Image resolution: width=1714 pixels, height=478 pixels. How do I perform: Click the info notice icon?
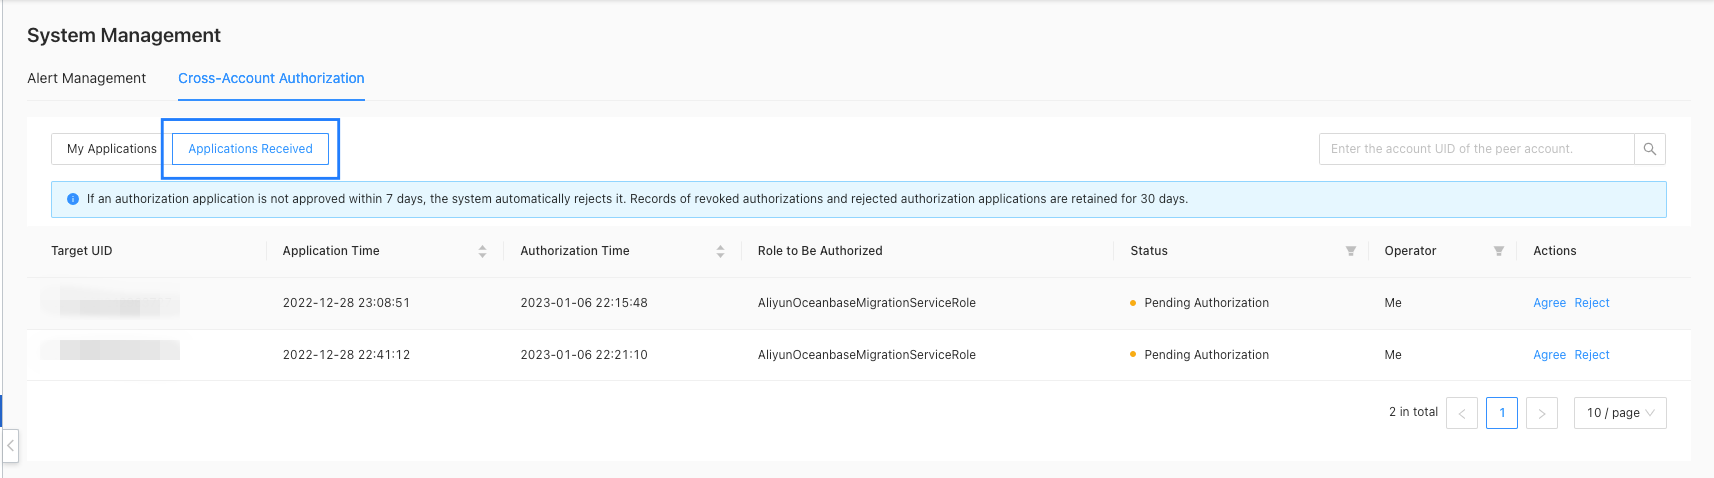(73, 199)
